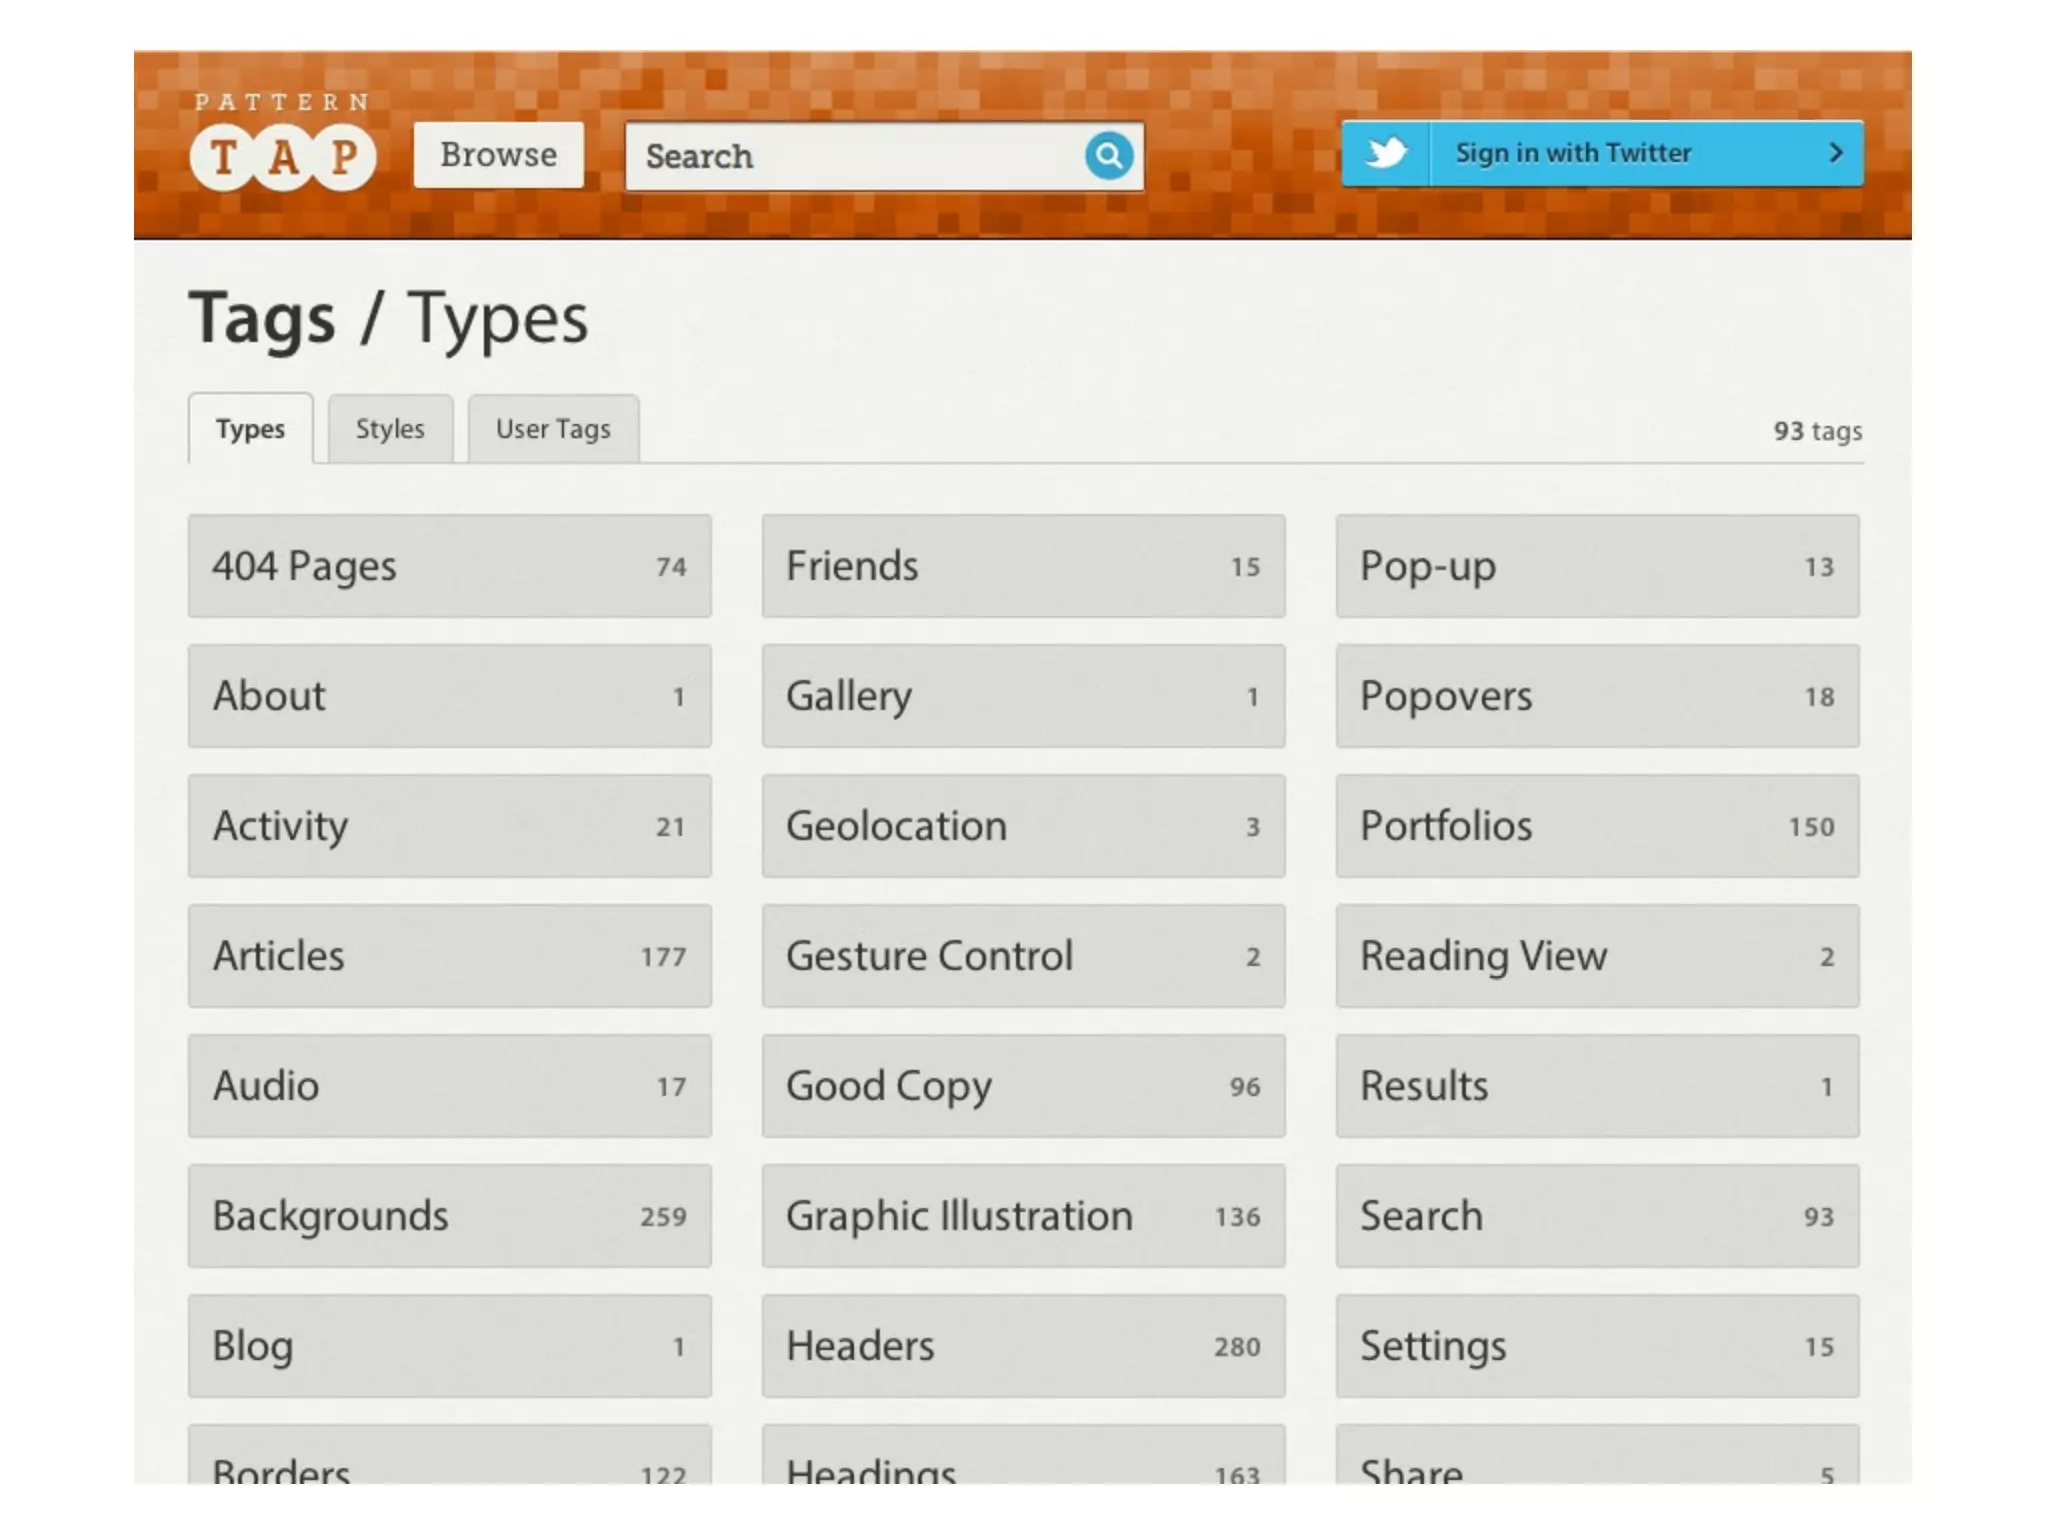Open the Headers tag with 280 items

[1023, 1346]
